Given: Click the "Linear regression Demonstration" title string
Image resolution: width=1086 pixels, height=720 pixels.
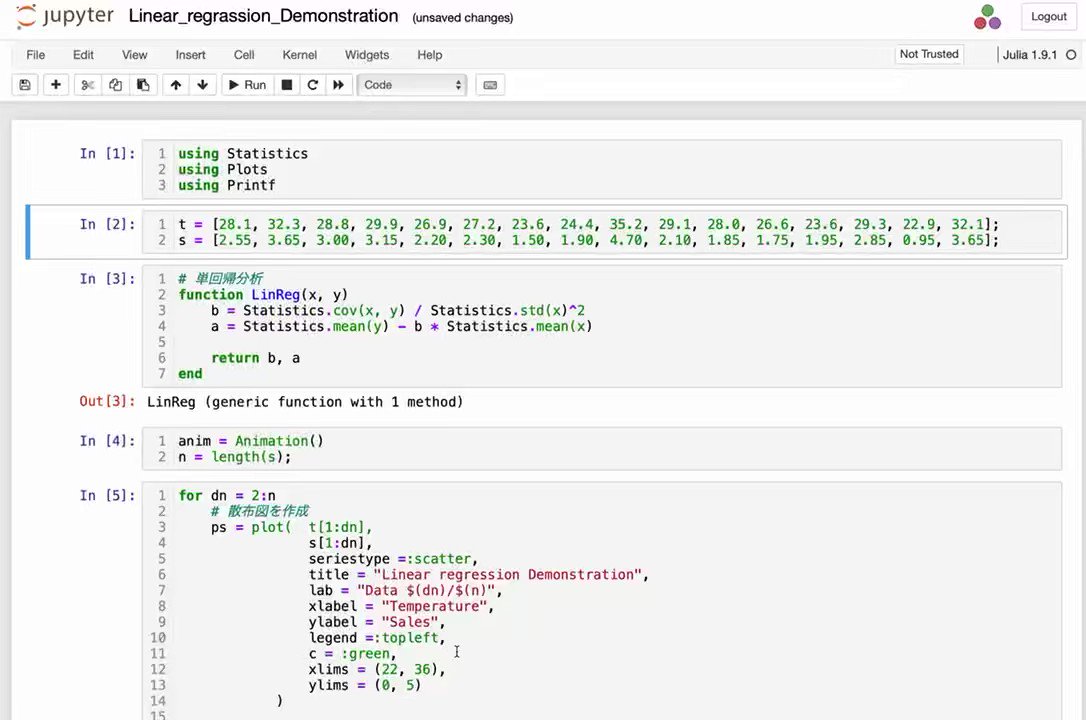Looking at the screenshot, I should [x=508, y=575].
